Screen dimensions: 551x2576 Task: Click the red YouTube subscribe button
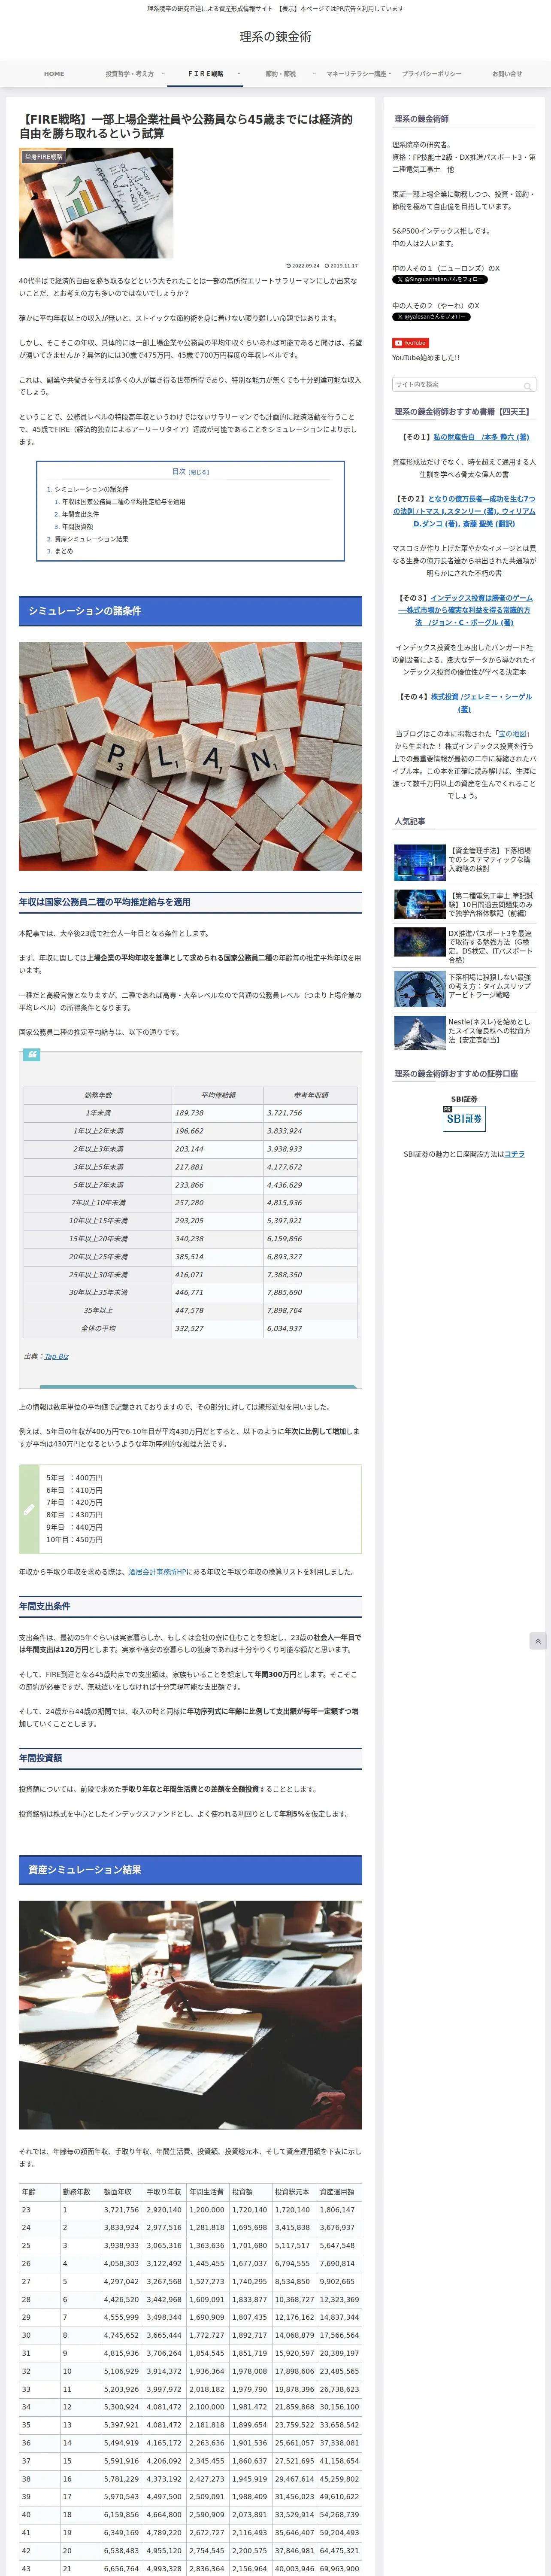[411, 343]
